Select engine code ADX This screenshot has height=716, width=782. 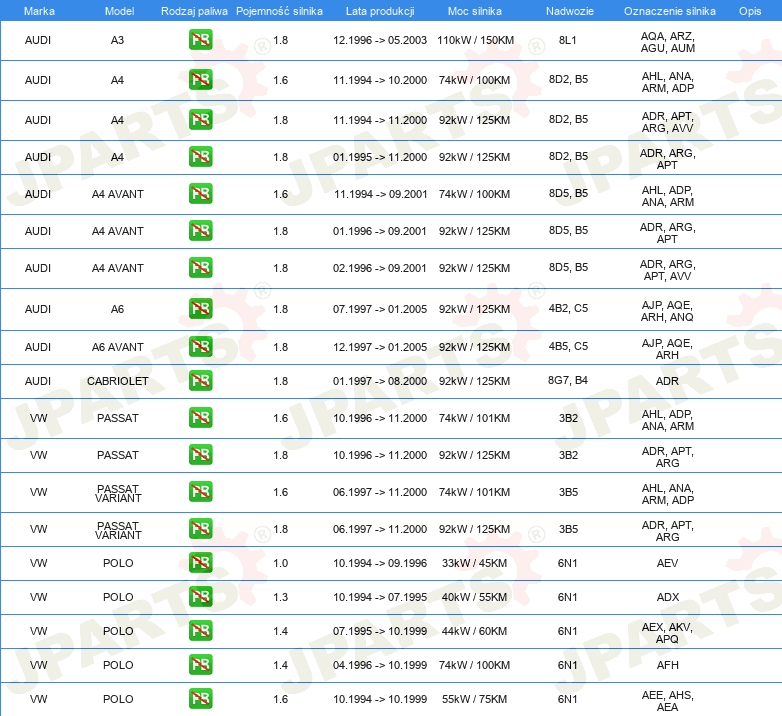click(668, 597)
